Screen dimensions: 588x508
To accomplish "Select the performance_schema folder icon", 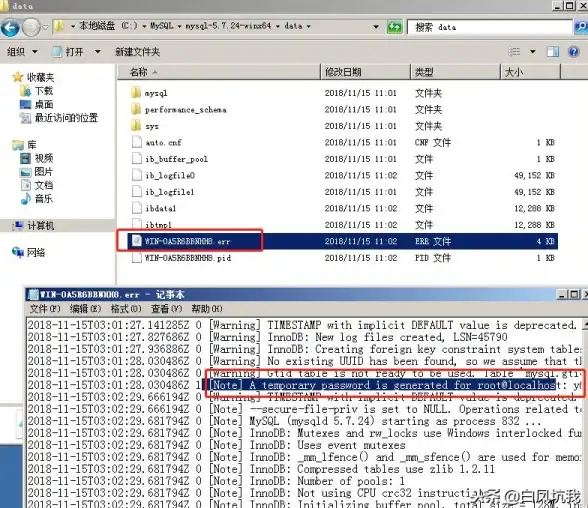I will coord(136,109).
